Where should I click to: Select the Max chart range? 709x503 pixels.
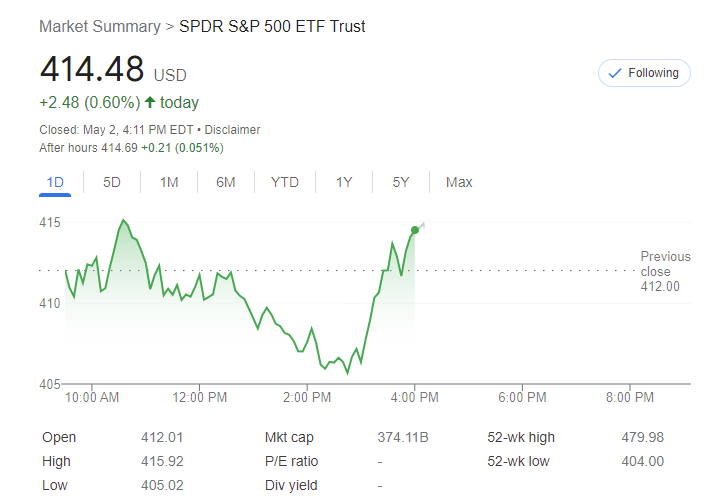[x=459, y=182]
